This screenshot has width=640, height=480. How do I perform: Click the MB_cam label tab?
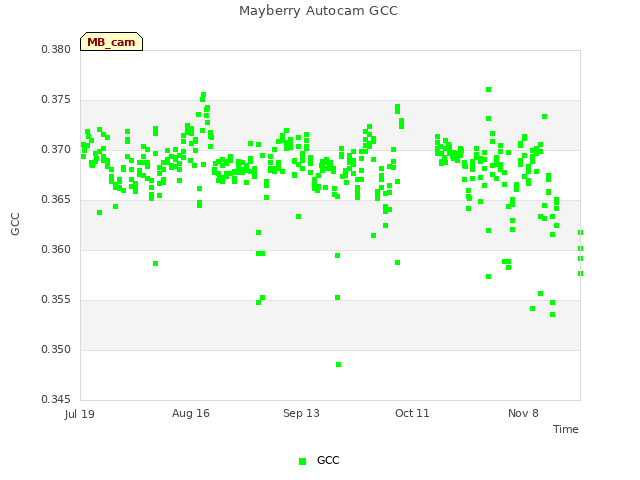point(111,42)
